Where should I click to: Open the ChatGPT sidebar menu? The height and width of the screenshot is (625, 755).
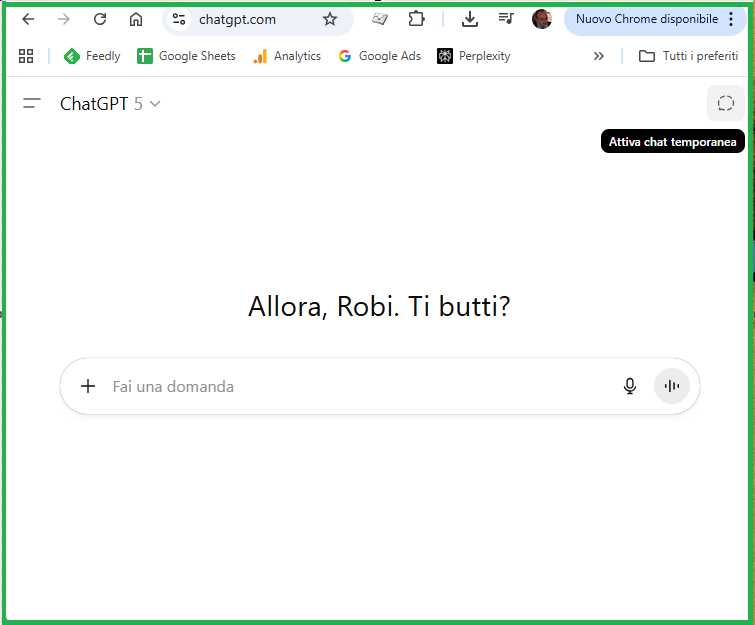[x=32, y=103]
